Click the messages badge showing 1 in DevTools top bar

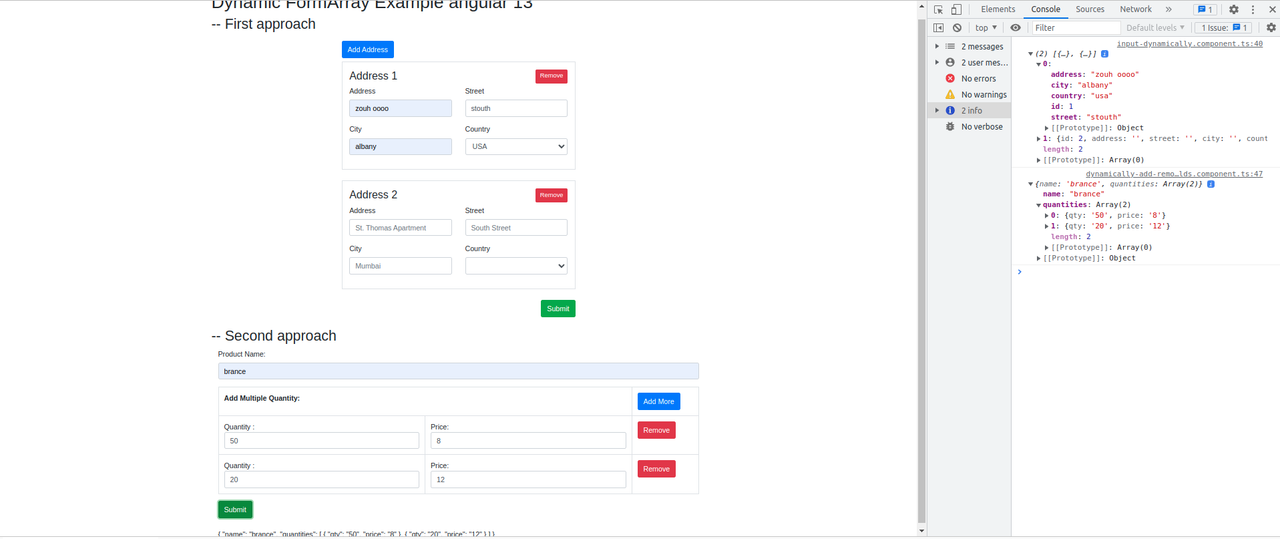[1205, 9]
